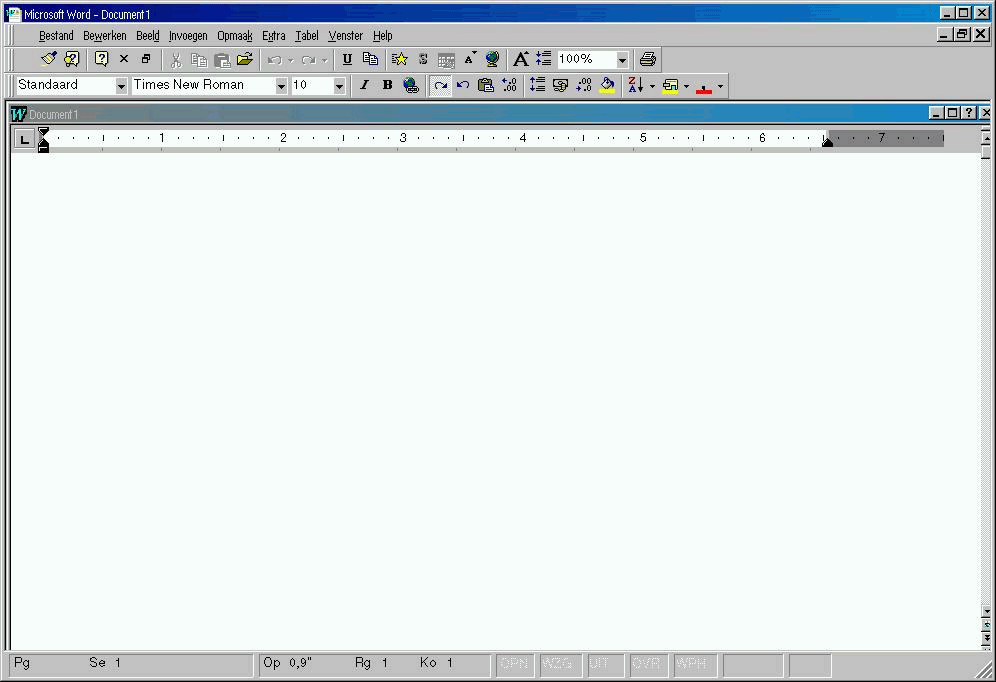Image resolution: width=996 pixels, height=682 pixels.
Task: Click inside the 100% zoom field
Action: point(586,60)
